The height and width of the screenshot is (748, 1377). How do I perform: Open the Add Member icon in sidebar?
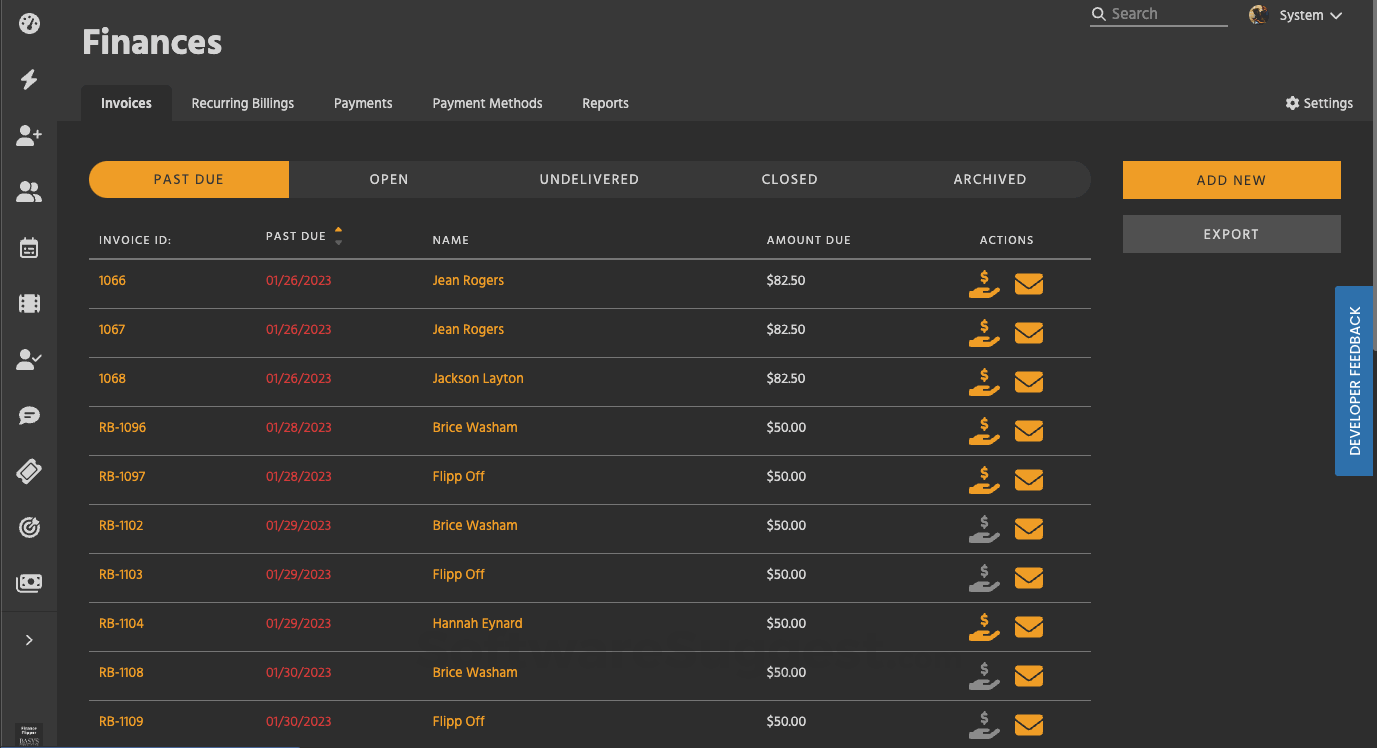(x=28, y=136)
